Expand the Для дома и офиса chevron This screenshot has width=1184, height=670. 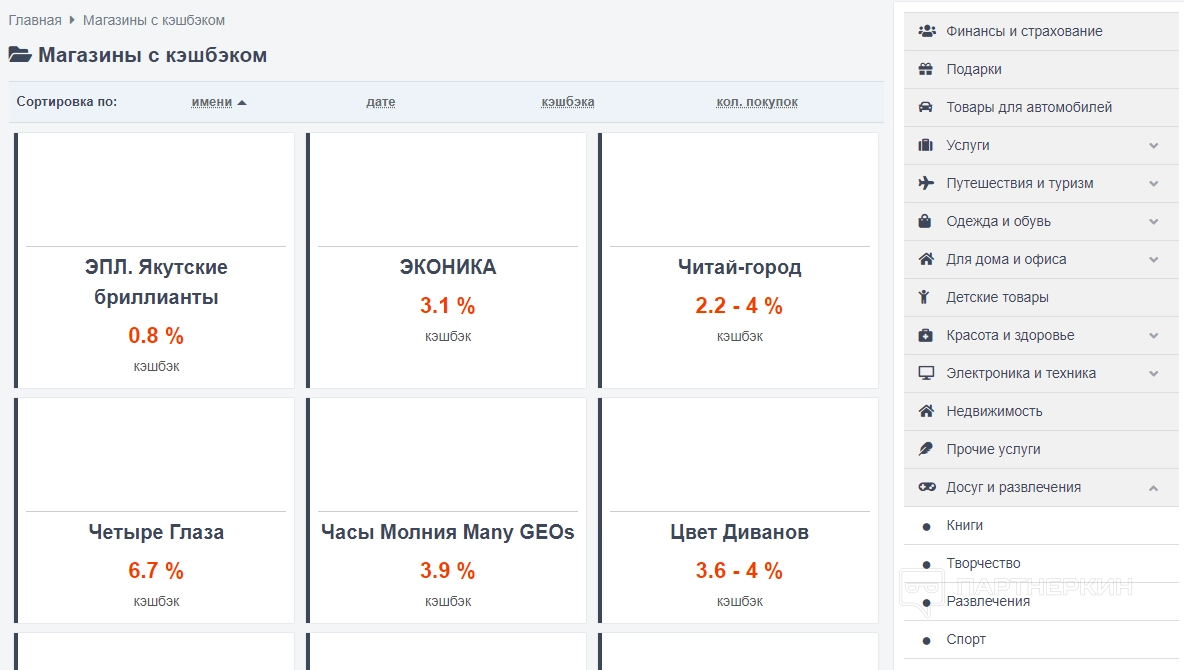click(x=1154, y=259)
